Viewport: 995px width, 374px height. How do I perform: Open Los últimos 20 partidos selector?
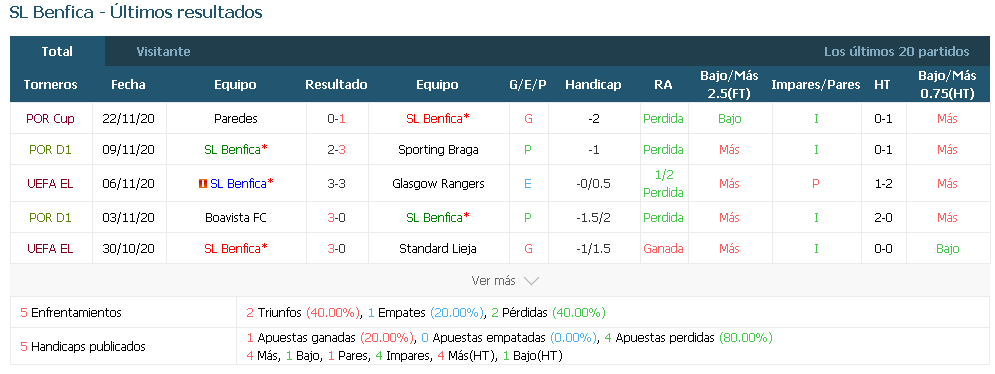[896, 51]
